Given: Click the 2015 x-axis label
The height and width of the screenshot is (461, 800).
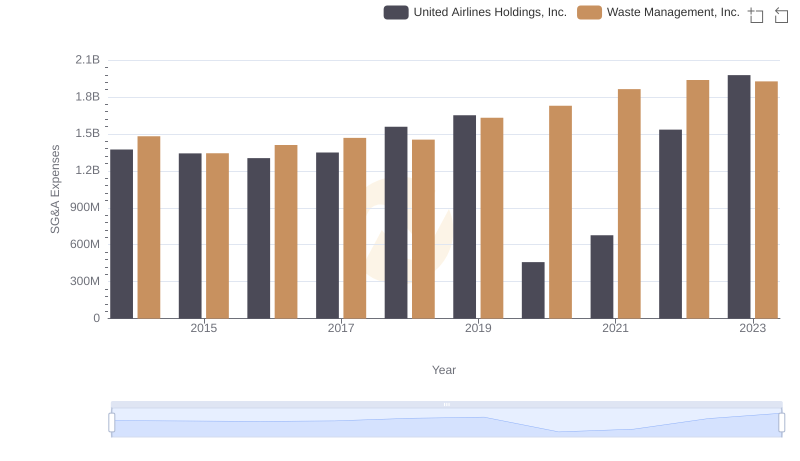Looking at the screenshot, I should click(x=204, y=328).
